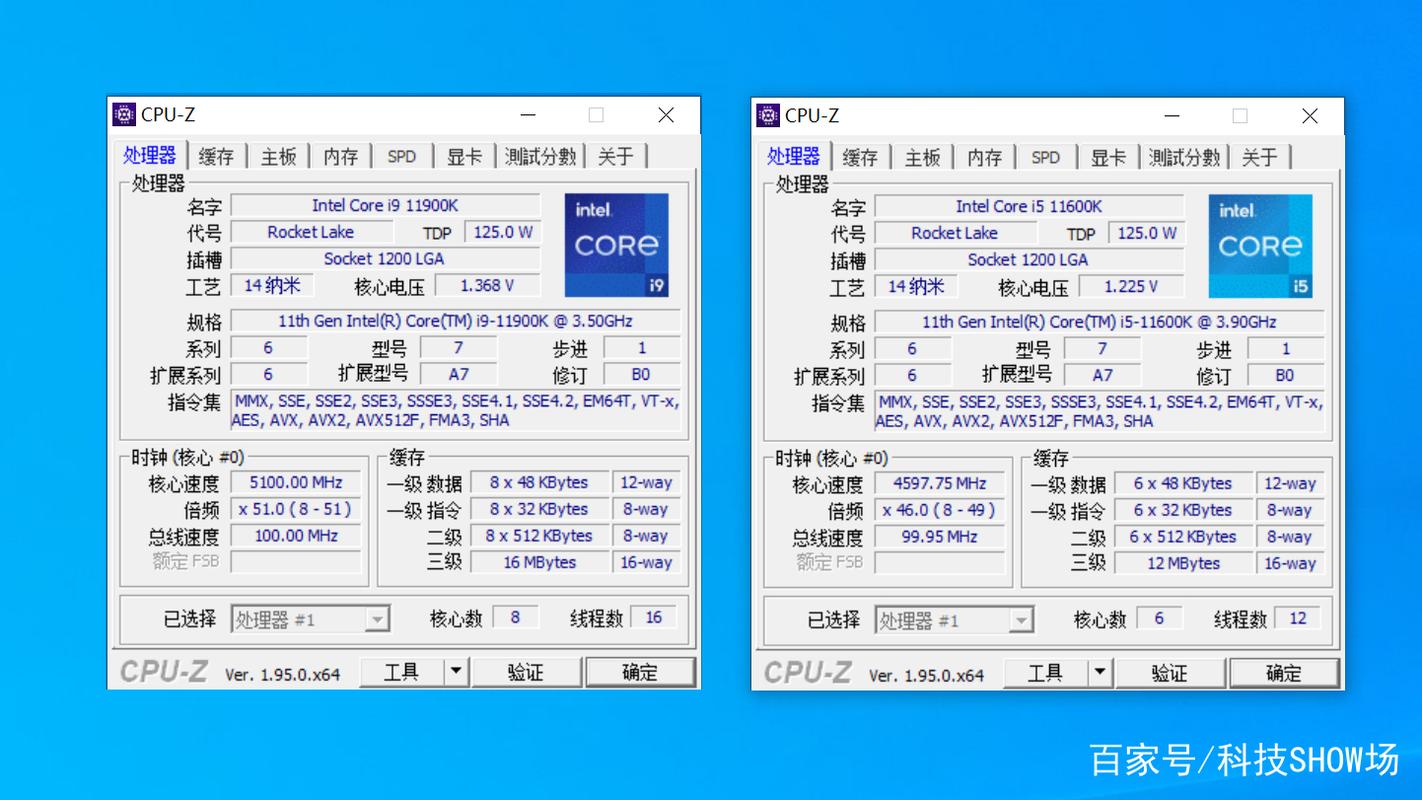Click 确定 button in right window
The width and height of the screenshot is (1422, 800).
click(1284, 673)
